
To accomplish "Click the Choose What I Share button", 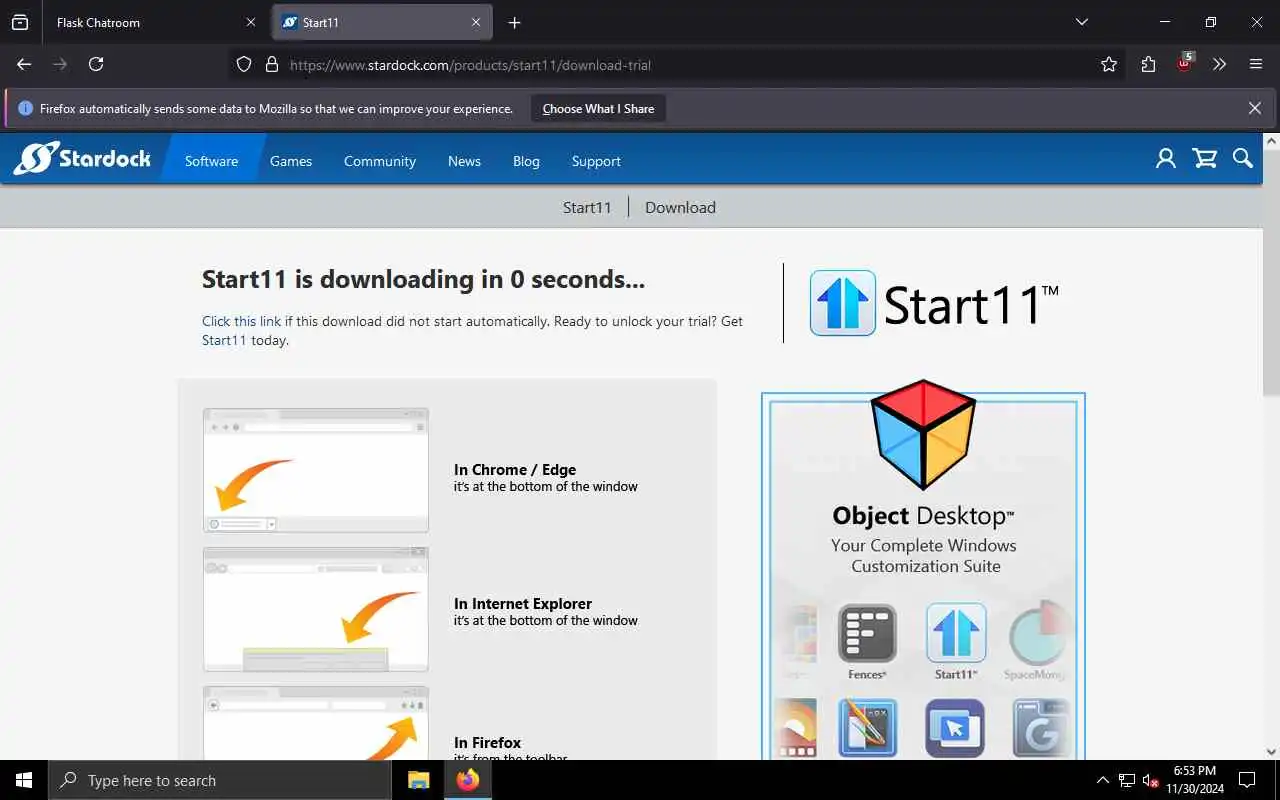I will point(598,109).
